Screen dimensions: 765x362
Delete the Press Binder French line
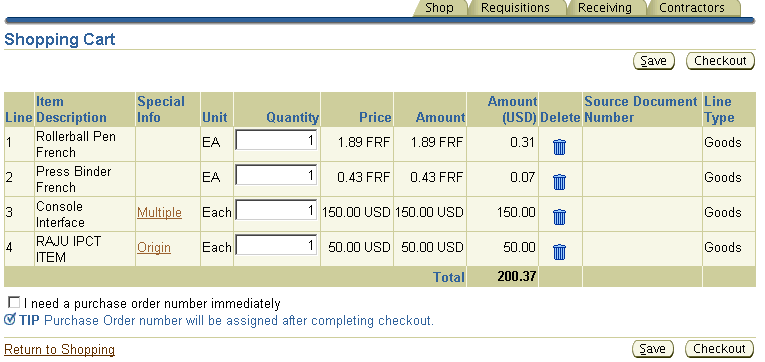click(x=559, y=182)
